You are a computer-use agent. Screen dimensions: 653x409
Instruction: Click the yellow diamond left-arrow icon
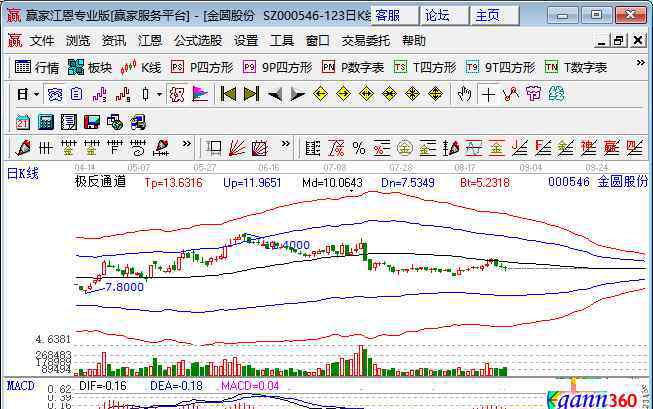click(x=320, y=94)
